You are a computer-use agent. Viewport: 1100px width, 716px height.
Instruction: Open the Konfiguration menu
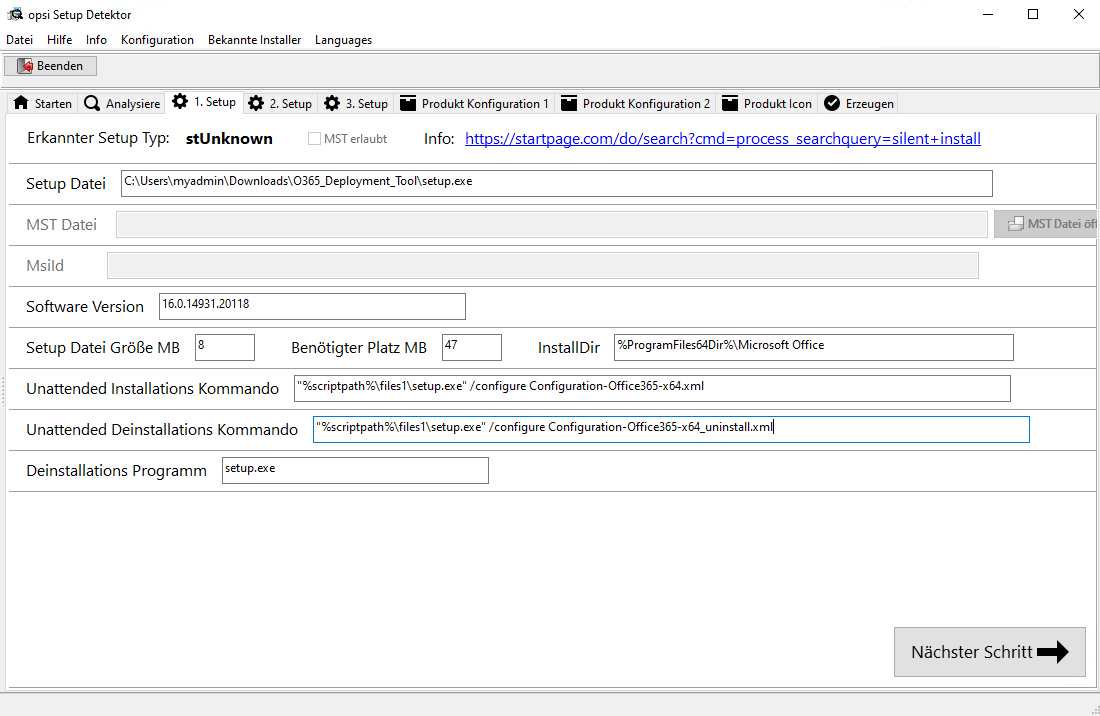coord(157,40)
